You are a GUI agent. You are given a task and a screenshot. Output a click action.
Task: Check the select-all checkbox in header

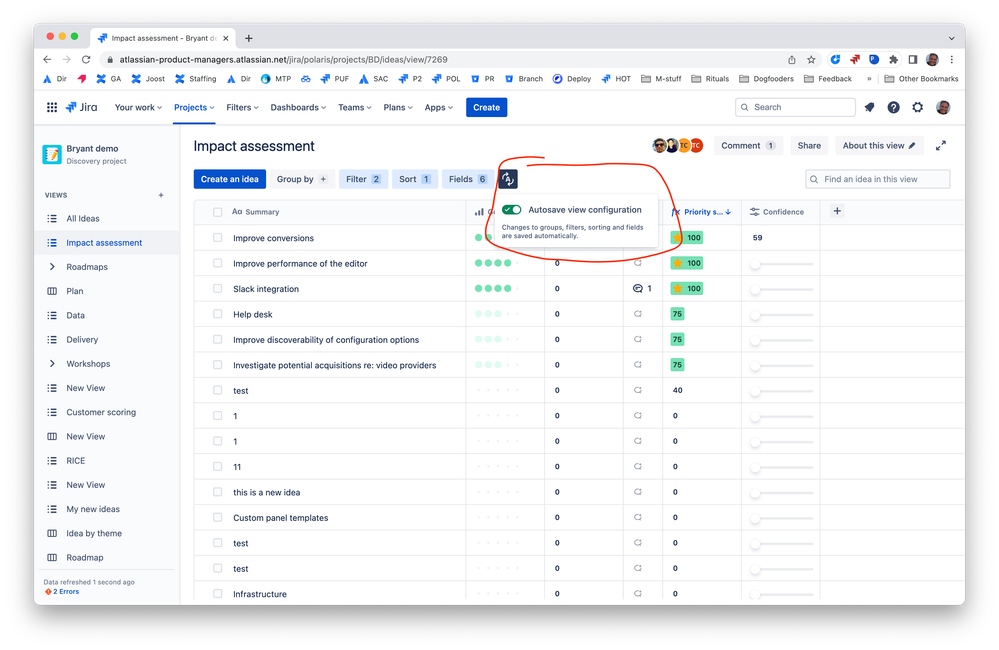pyautogui.click(x=217, y=212)
